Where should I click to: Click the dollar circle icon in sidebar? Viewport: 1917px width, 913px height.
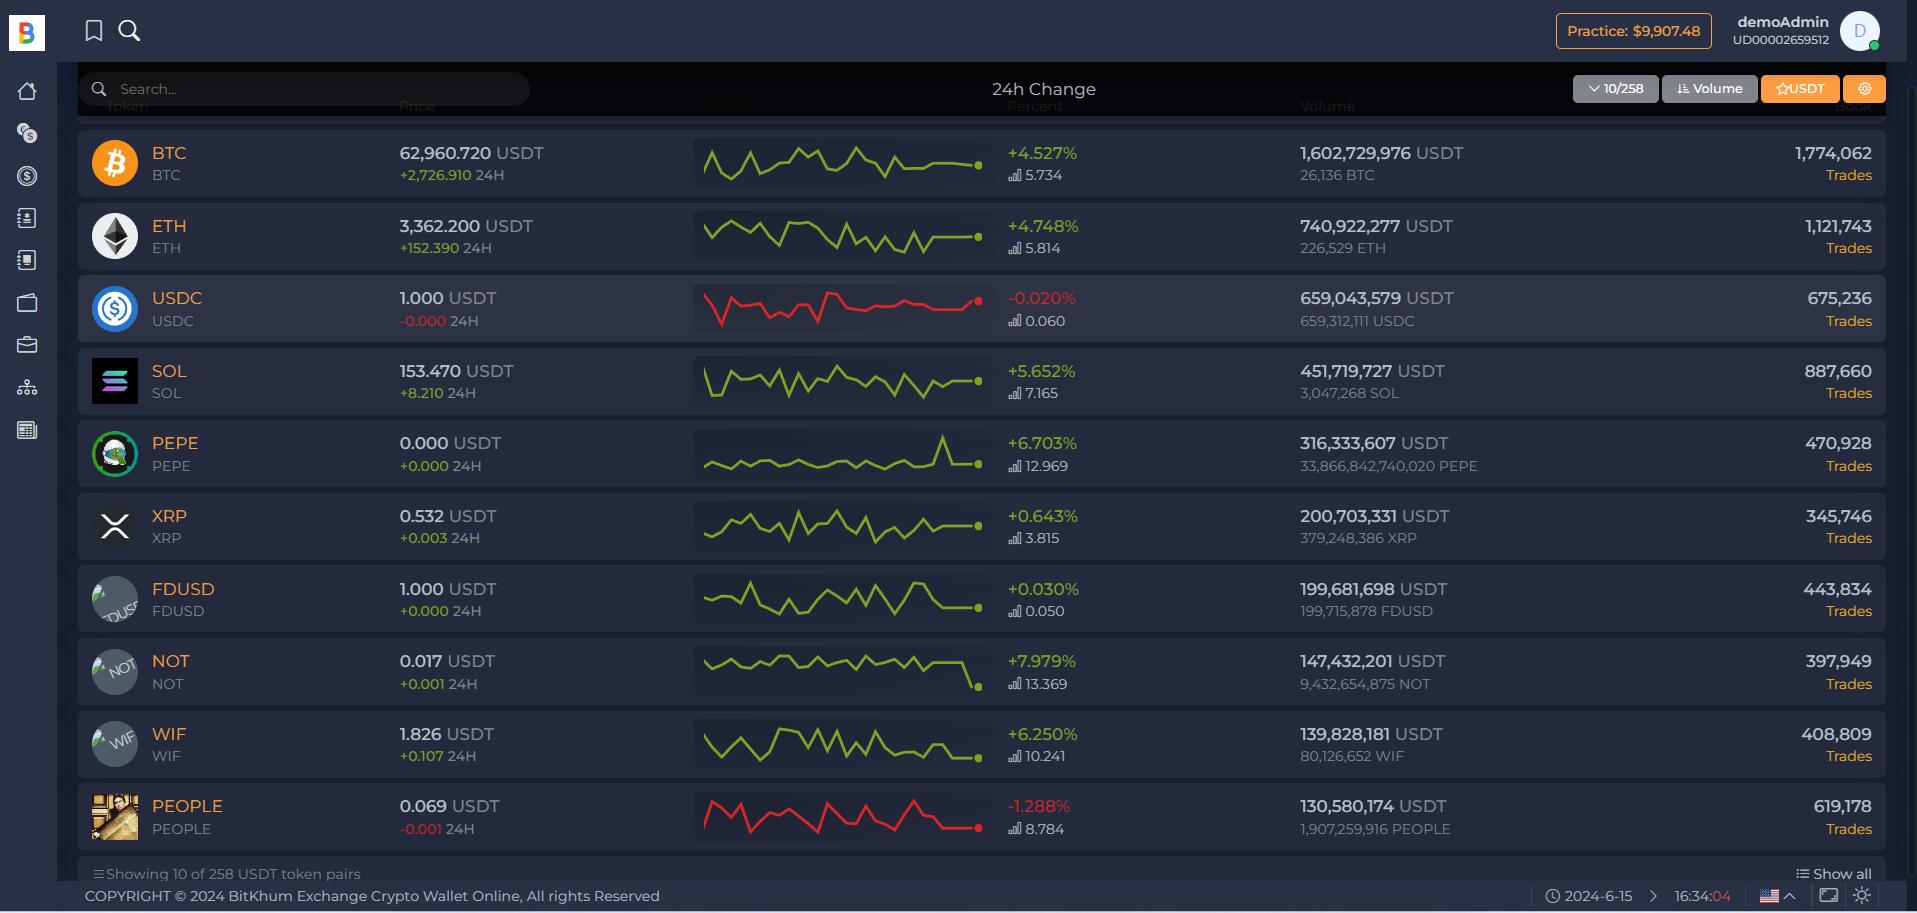click(x=27, y=176)
